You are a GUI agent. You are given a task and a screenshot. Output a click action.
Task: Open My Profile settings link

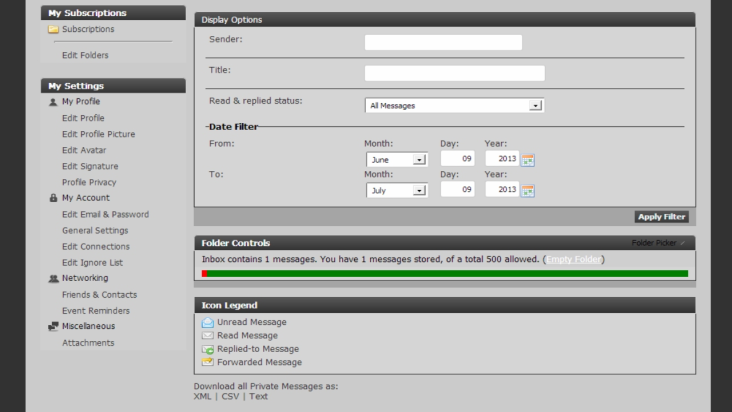pyautogui.click(x=81, y=101)
